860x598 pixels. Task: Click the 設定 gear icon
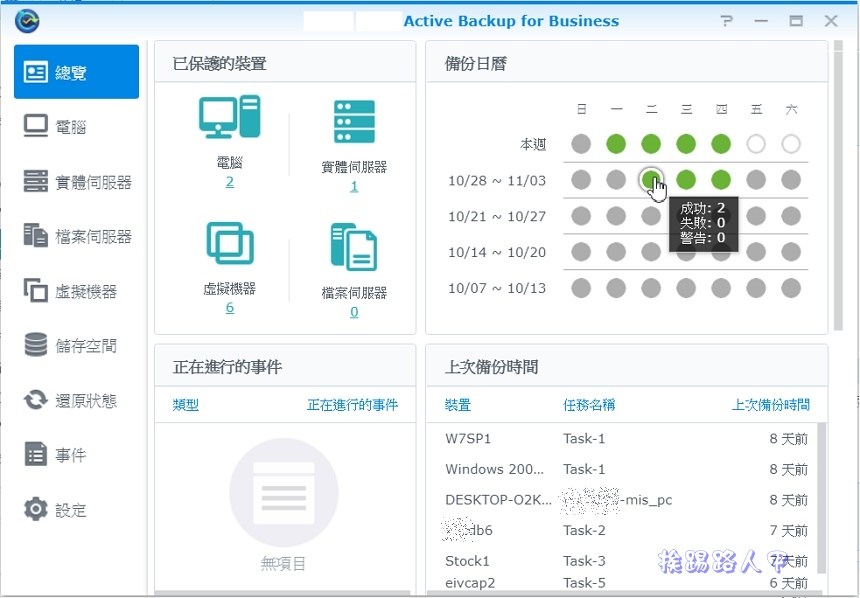coord(36,509)
